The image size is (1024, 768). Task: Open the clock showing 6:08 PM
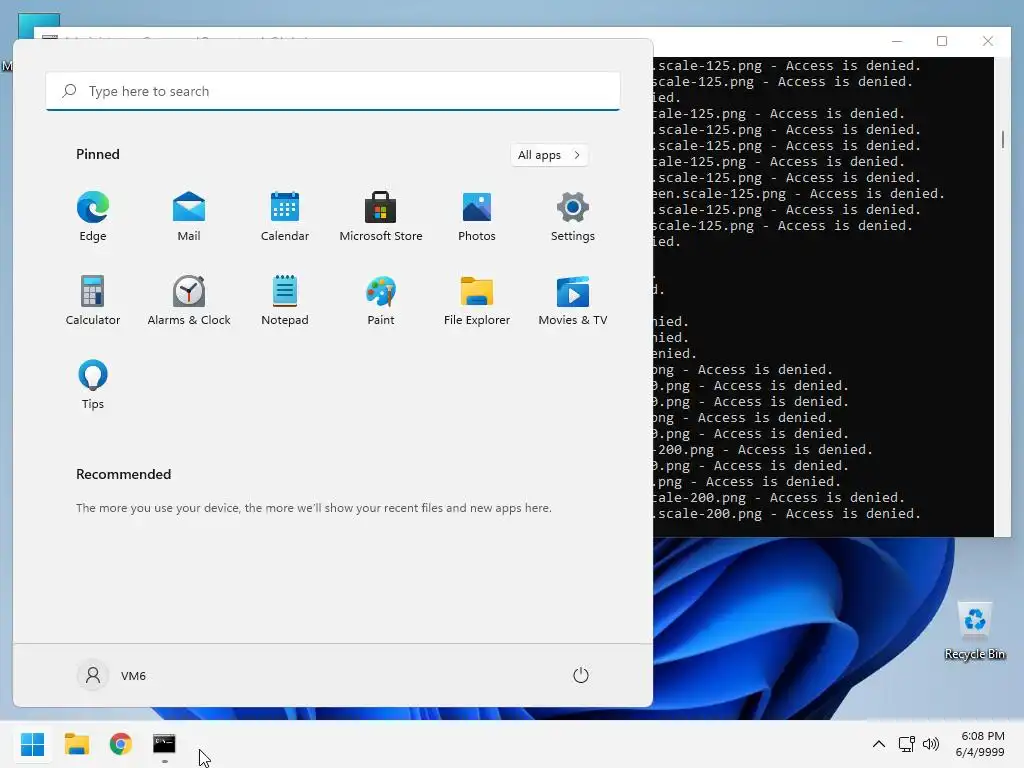pyautogui.click(x=980, y=744)
